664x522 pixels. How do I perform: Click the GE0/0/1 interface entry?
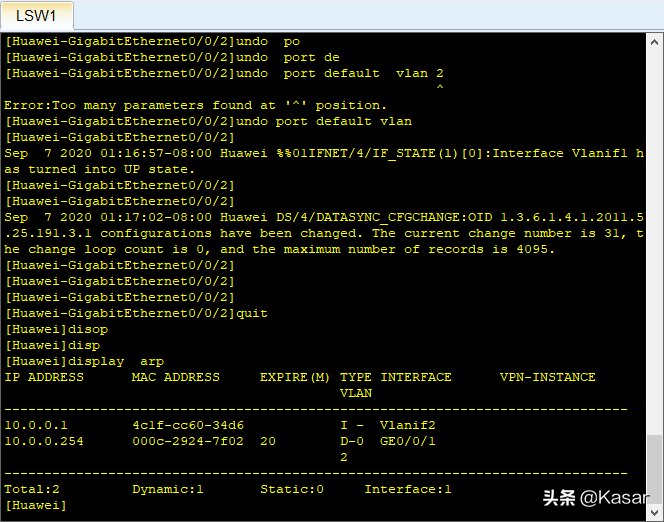[x=407, y=441]
